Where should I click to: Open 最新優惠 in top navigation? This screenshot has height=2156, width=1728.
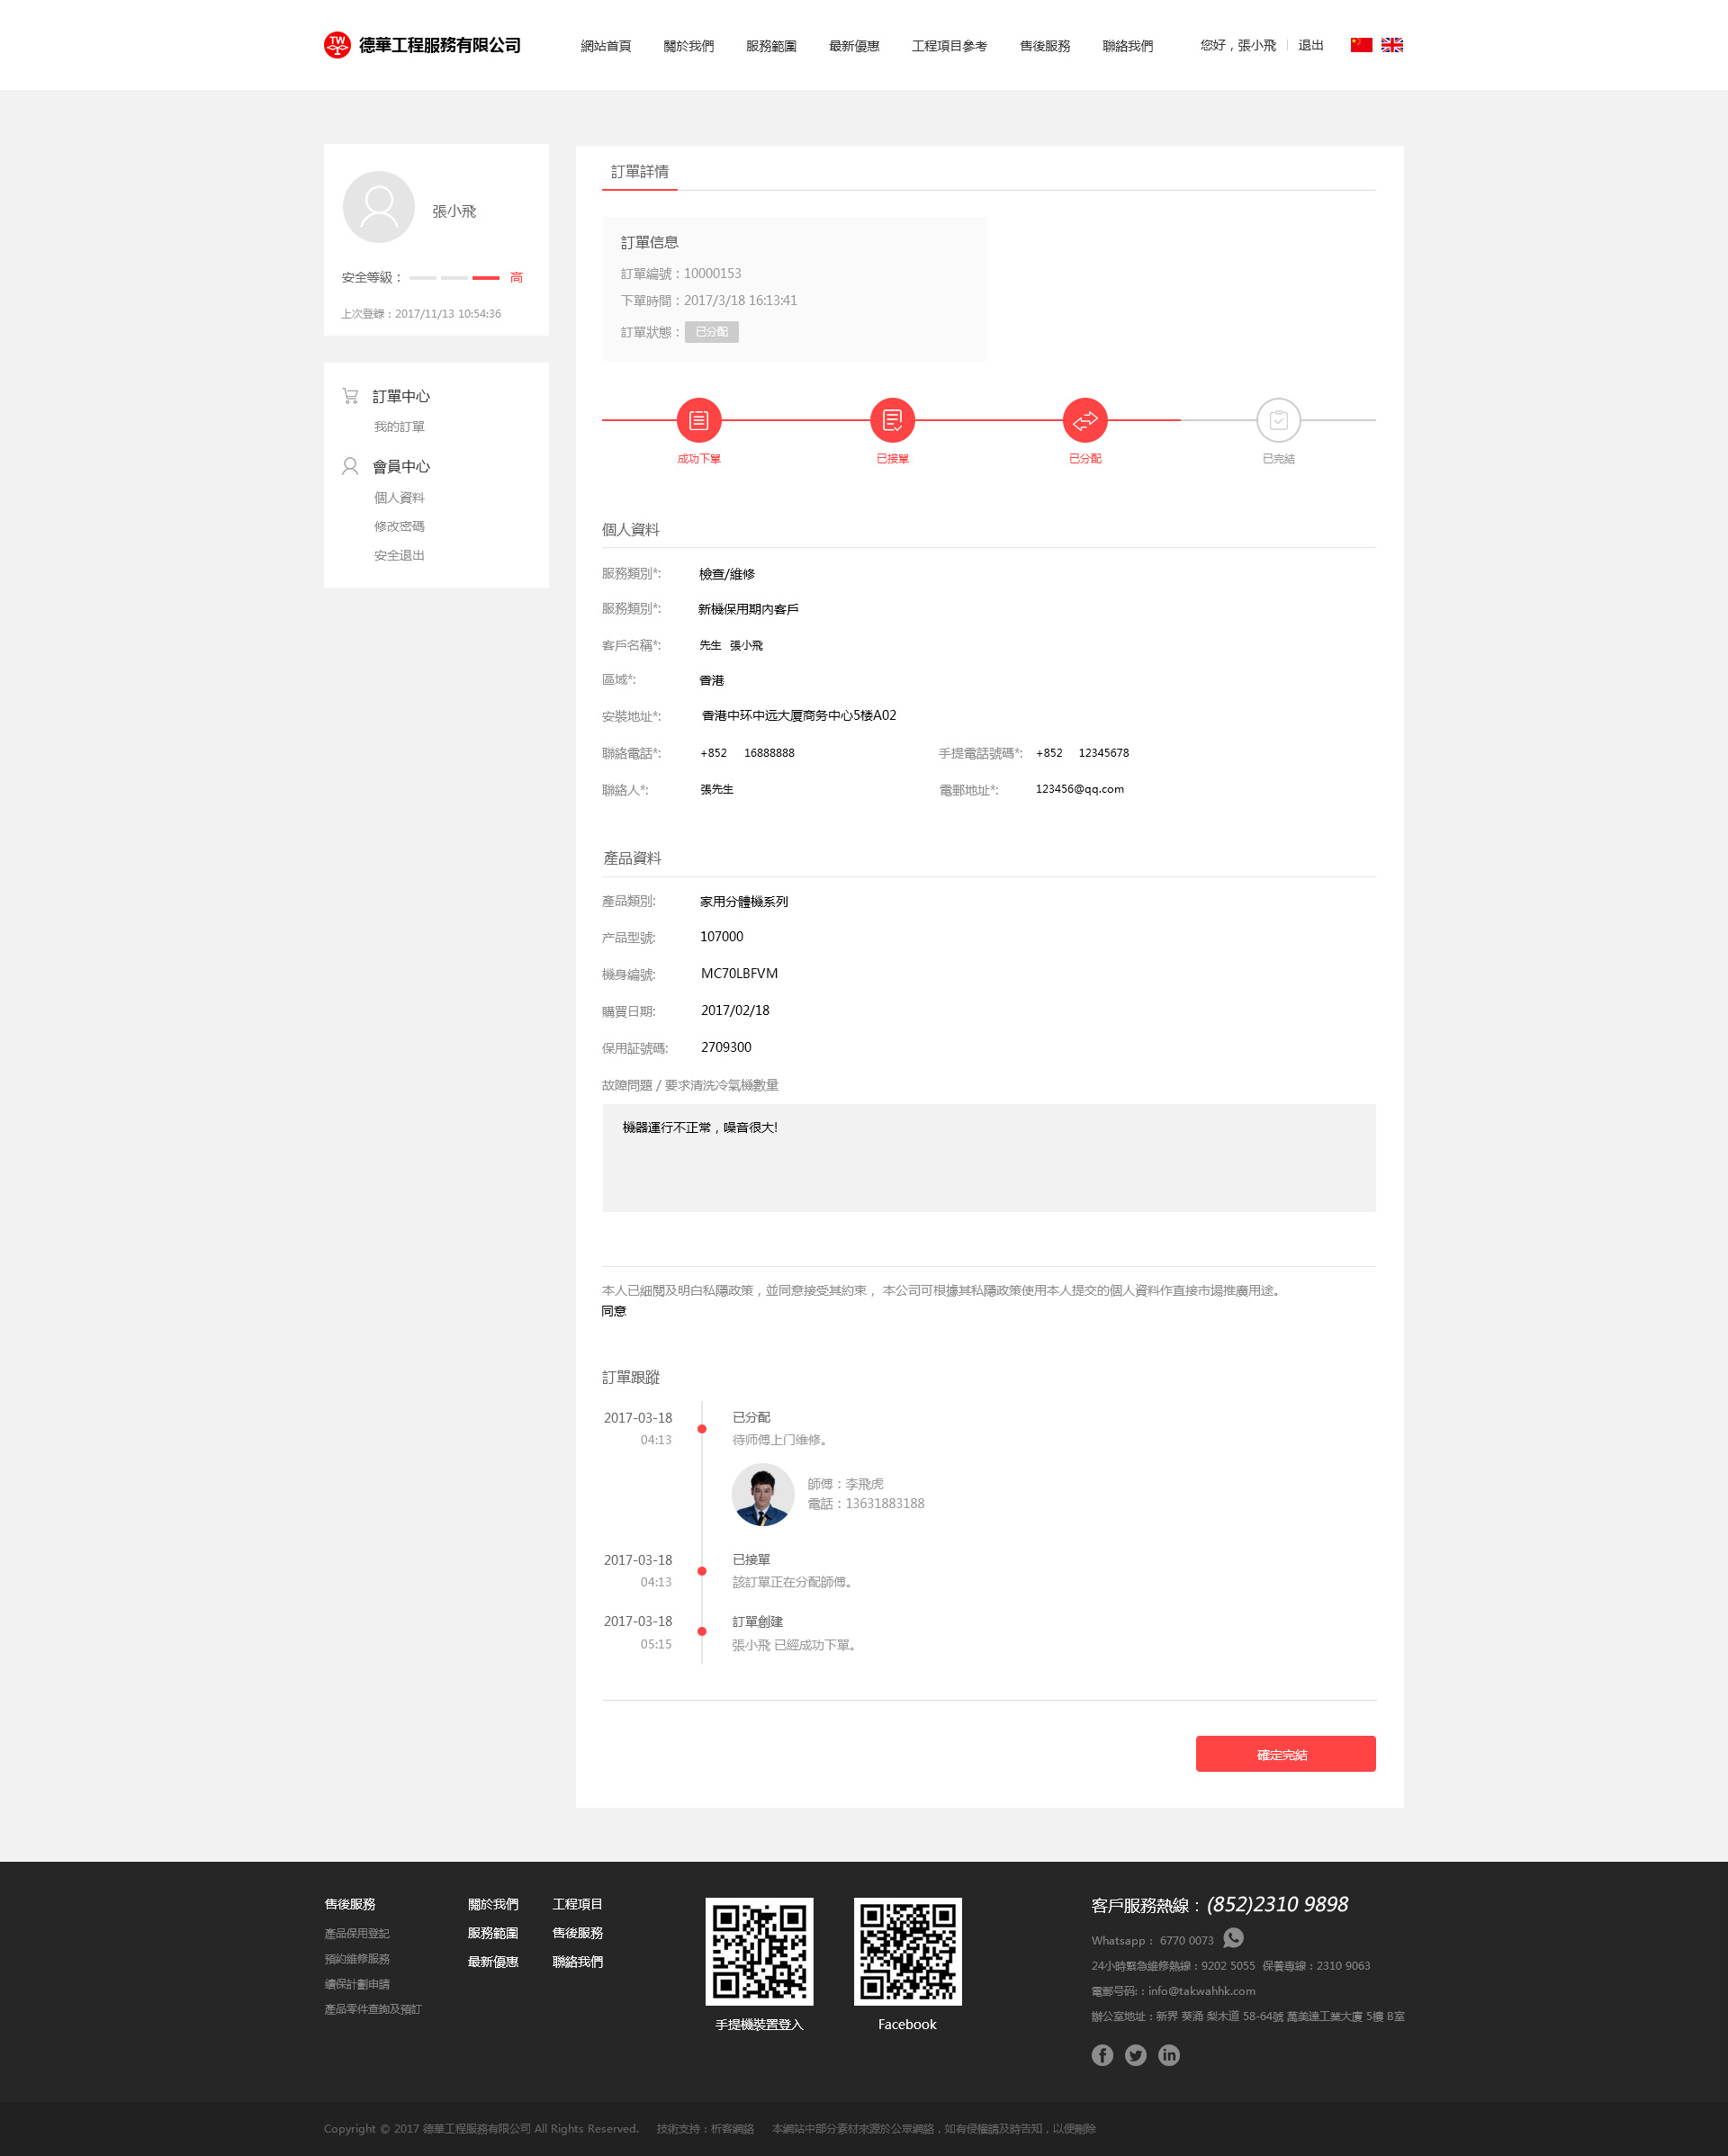point(853,46)
